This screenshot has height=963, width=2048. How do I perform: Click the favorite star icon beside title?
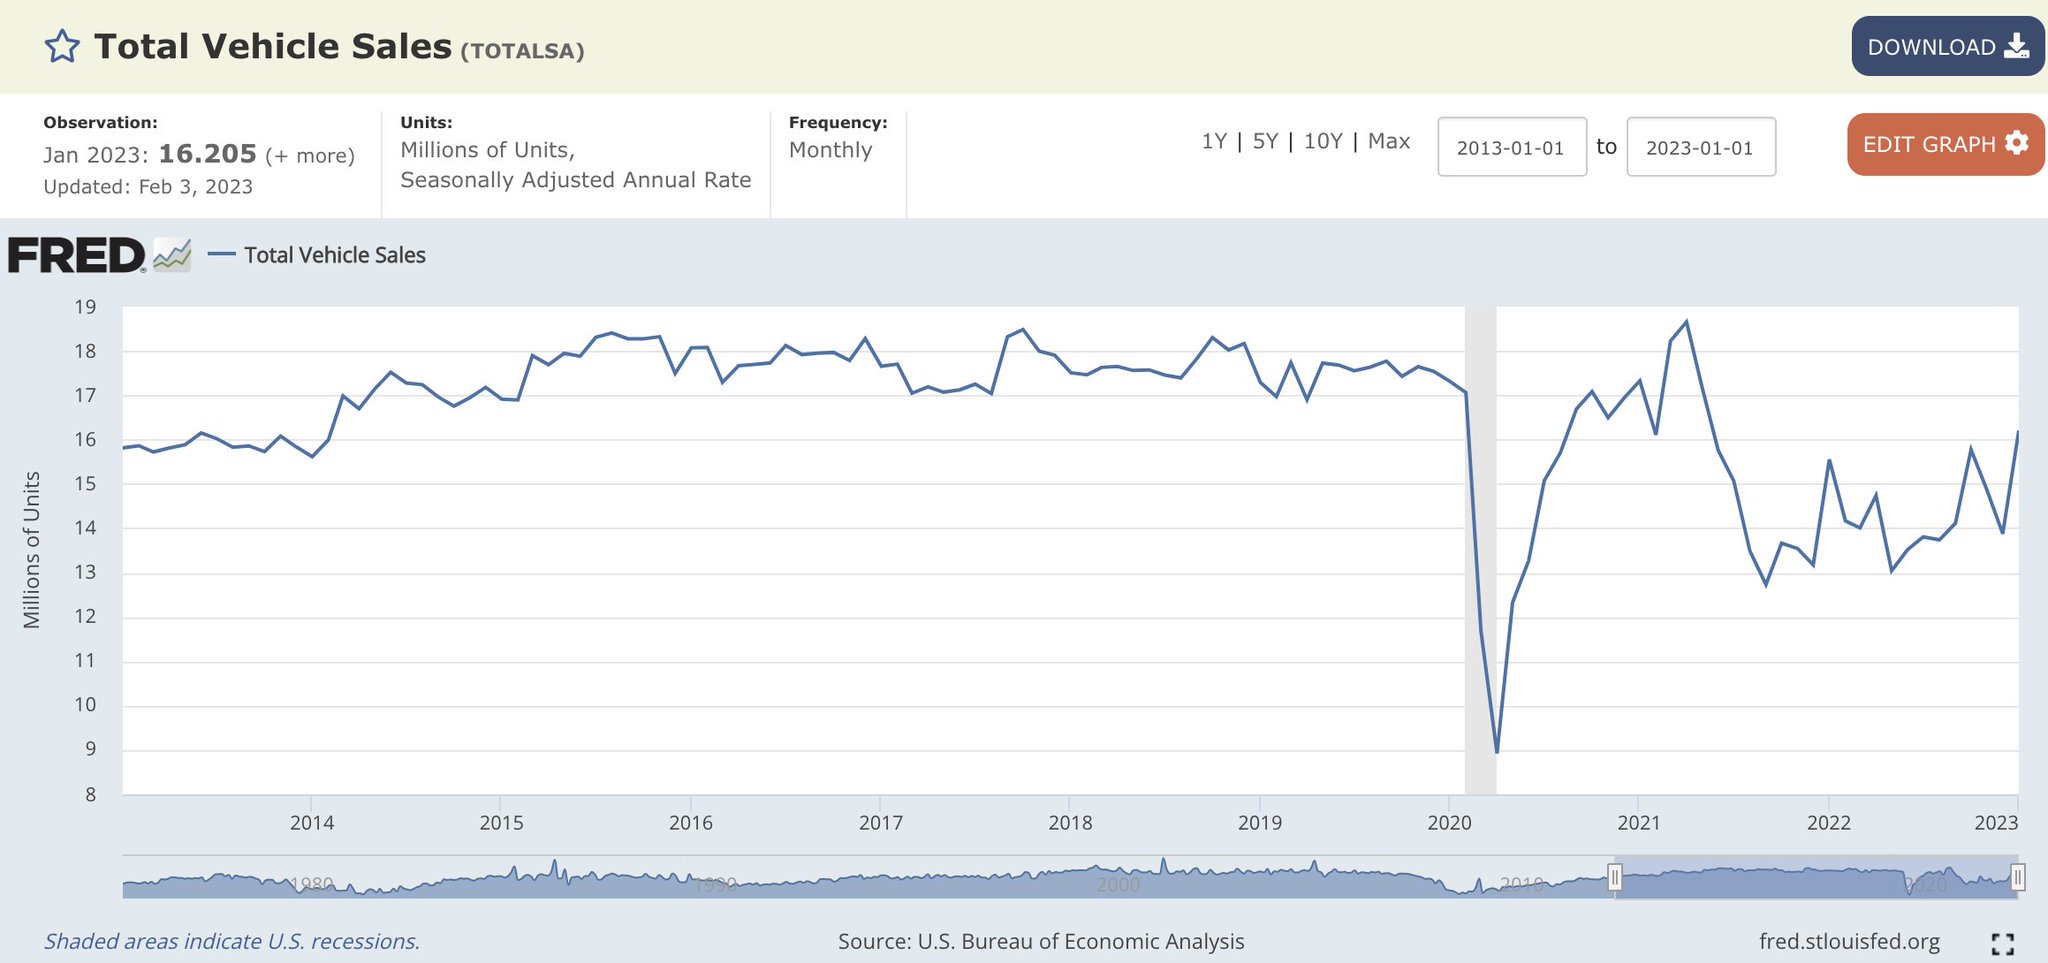[62, 47]
